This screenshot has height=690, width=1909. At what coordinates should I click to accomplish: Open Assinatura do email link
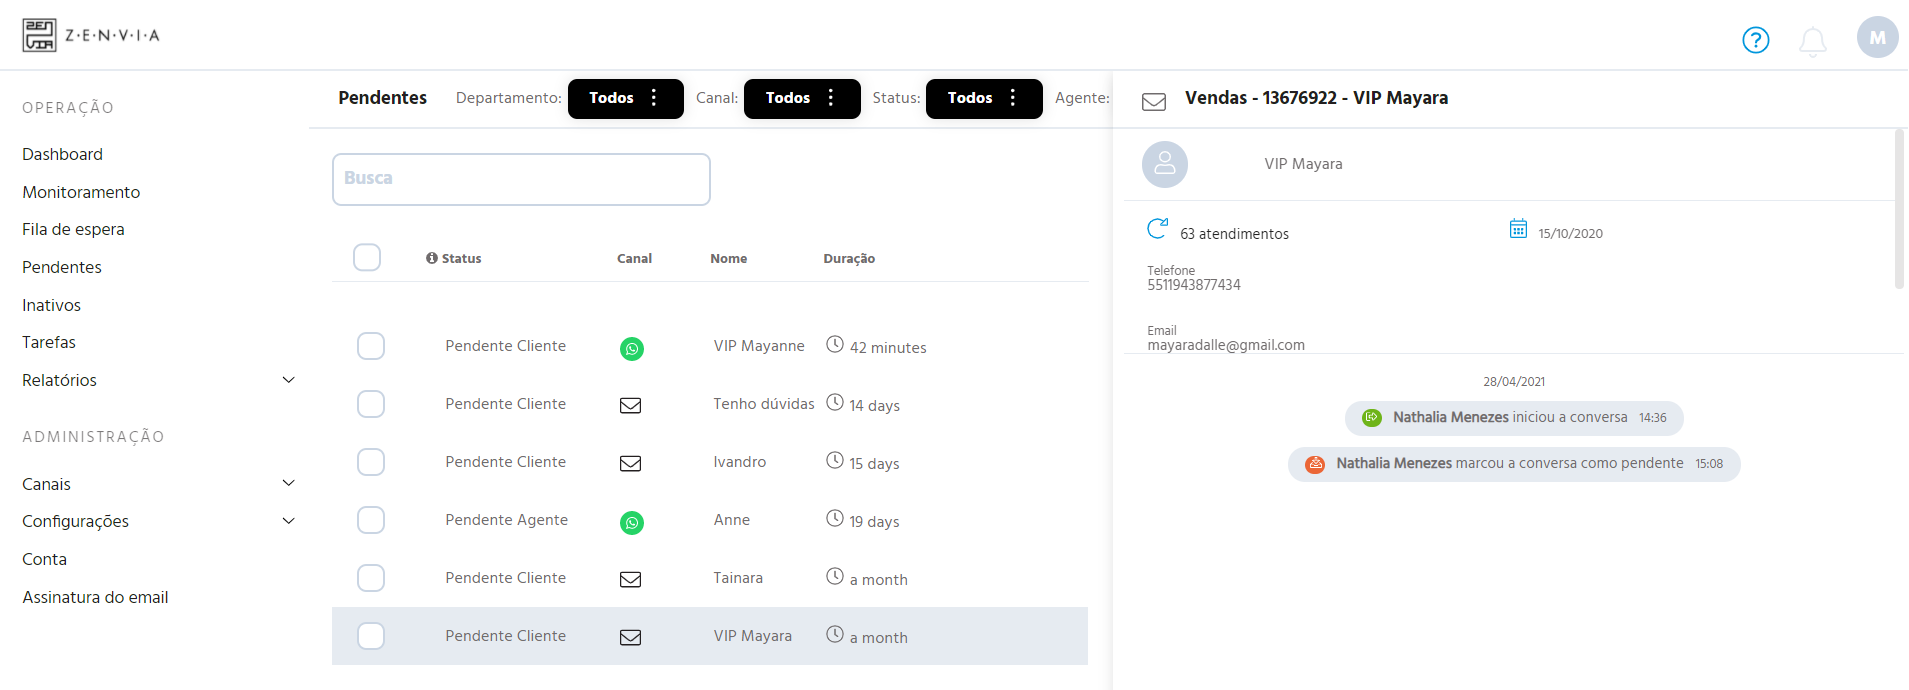95,597
